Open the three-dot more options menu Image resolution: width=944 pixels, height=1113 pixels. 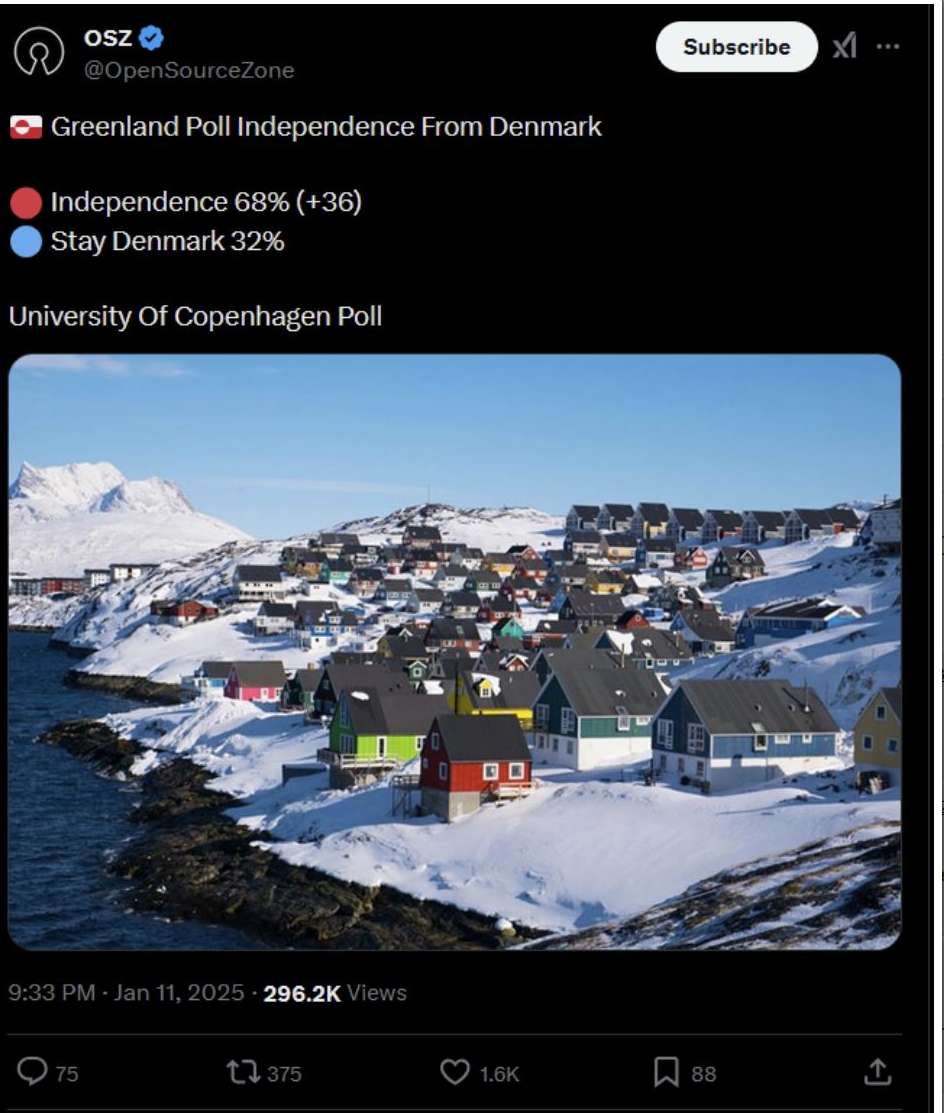(x=888, y=47)
